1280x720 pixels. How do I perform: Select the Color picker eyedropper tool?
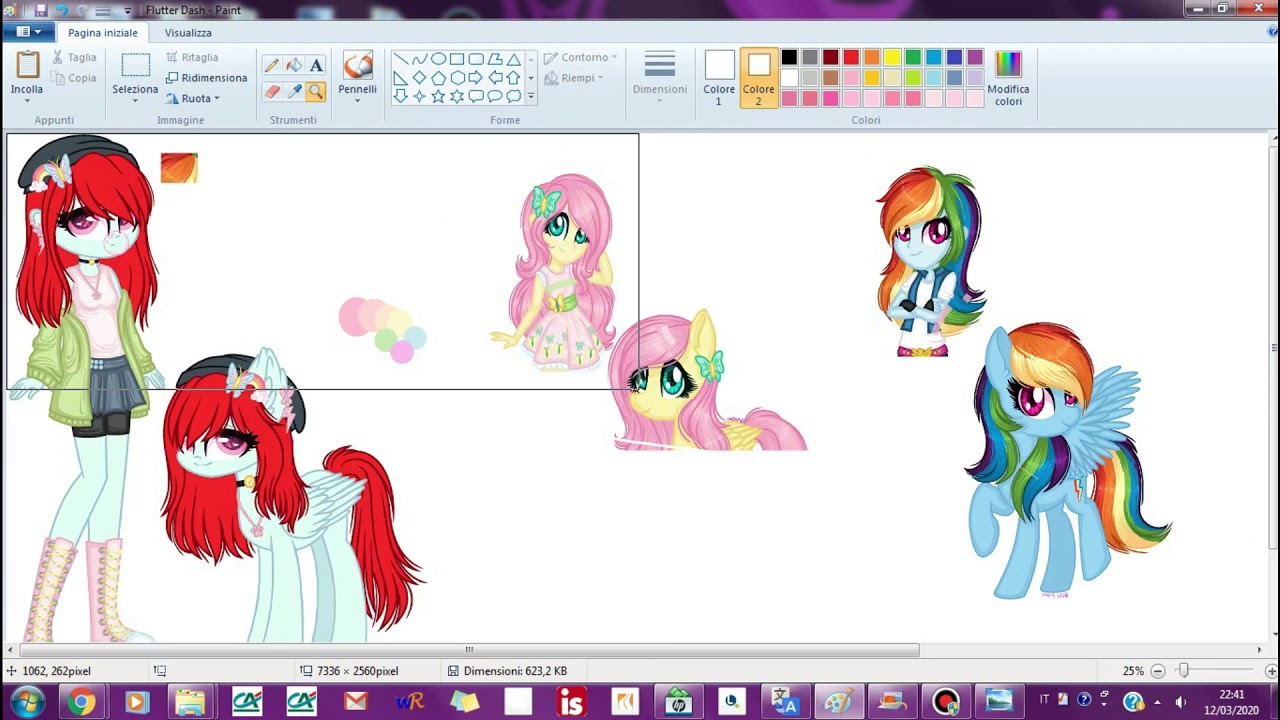coord(294,92)
